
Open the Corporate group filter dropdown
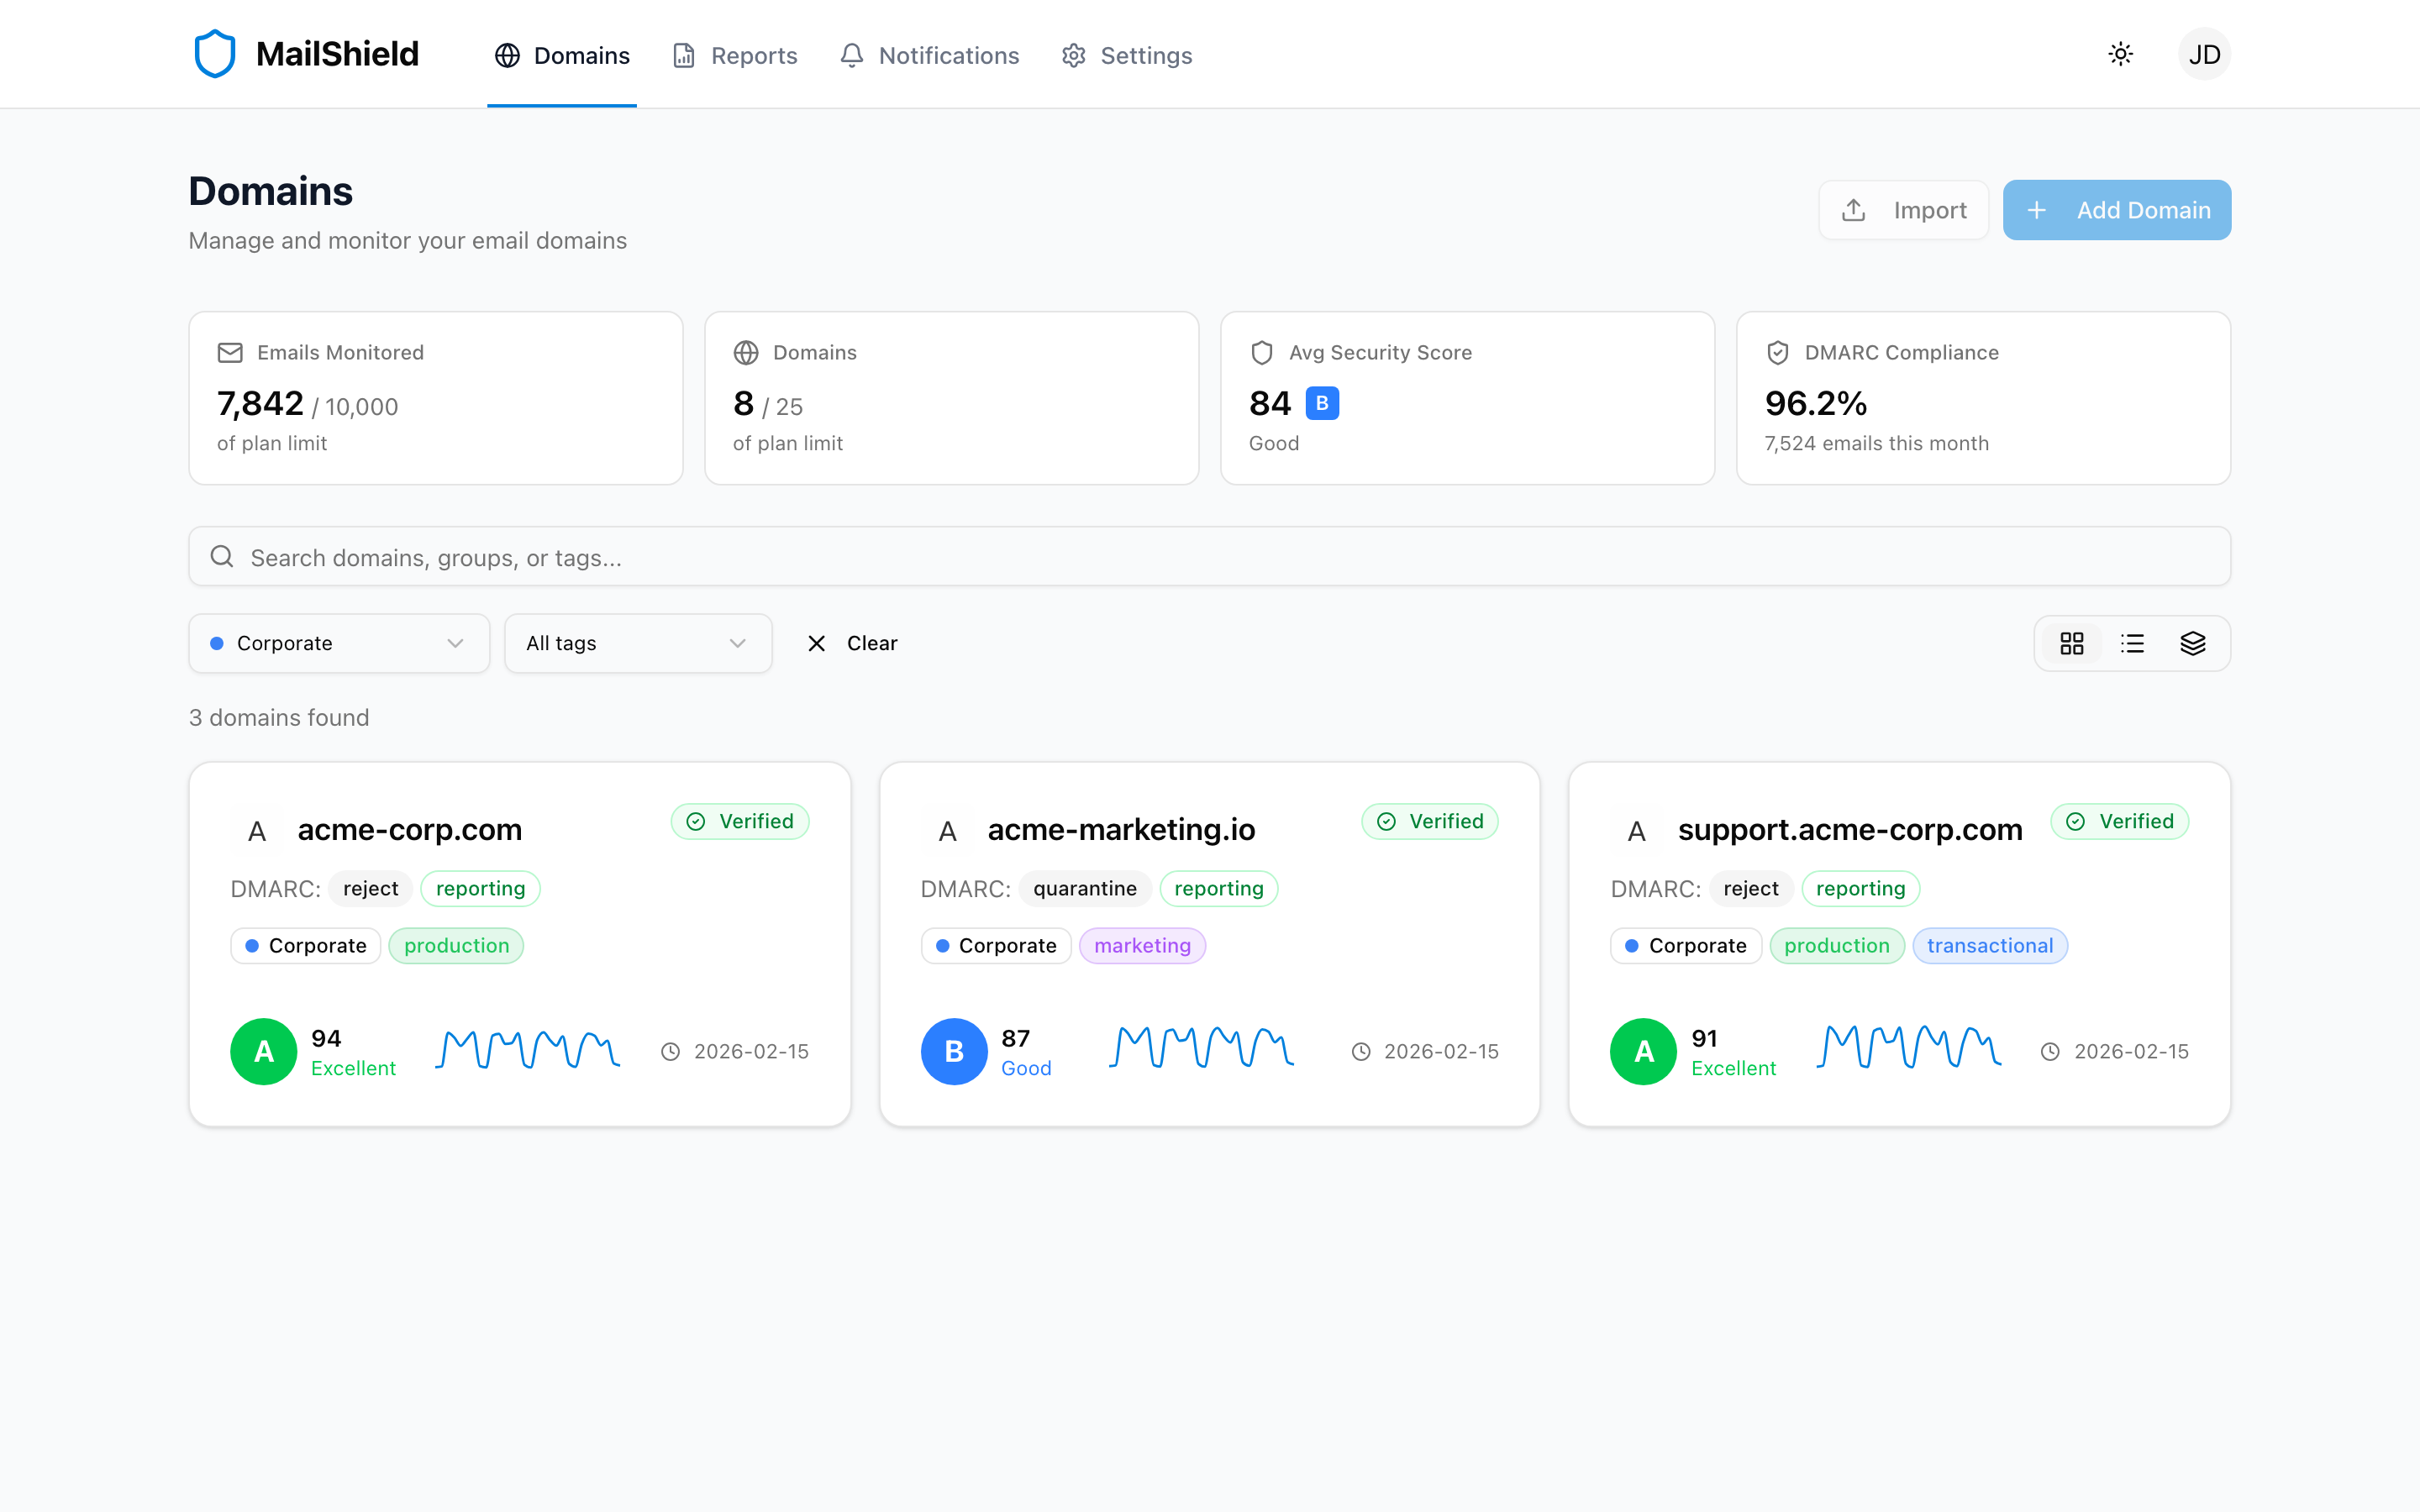click(x=338, y=643)
